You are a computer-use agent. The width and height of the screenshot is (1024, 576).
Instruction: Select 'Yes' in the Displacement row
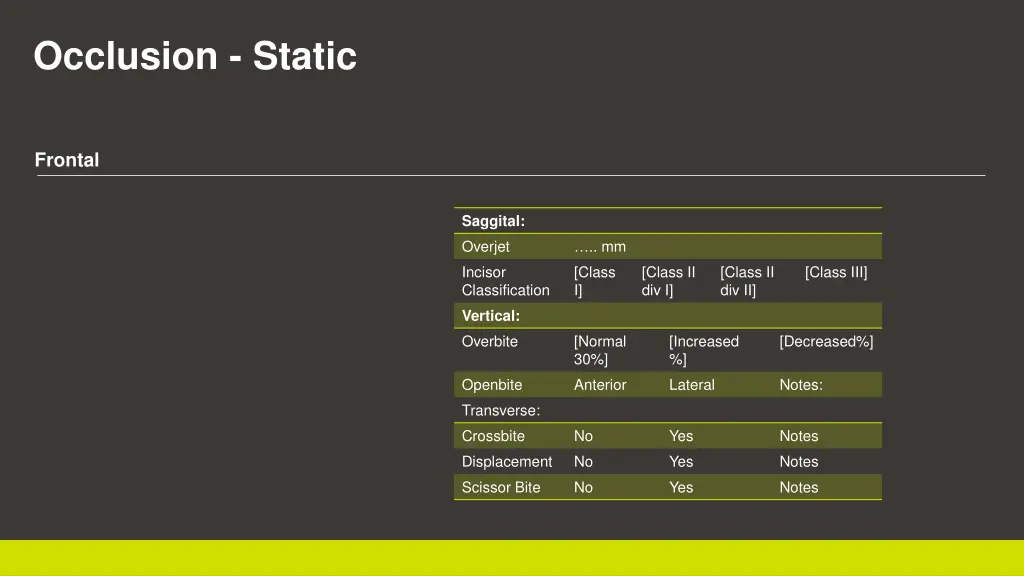680,462
